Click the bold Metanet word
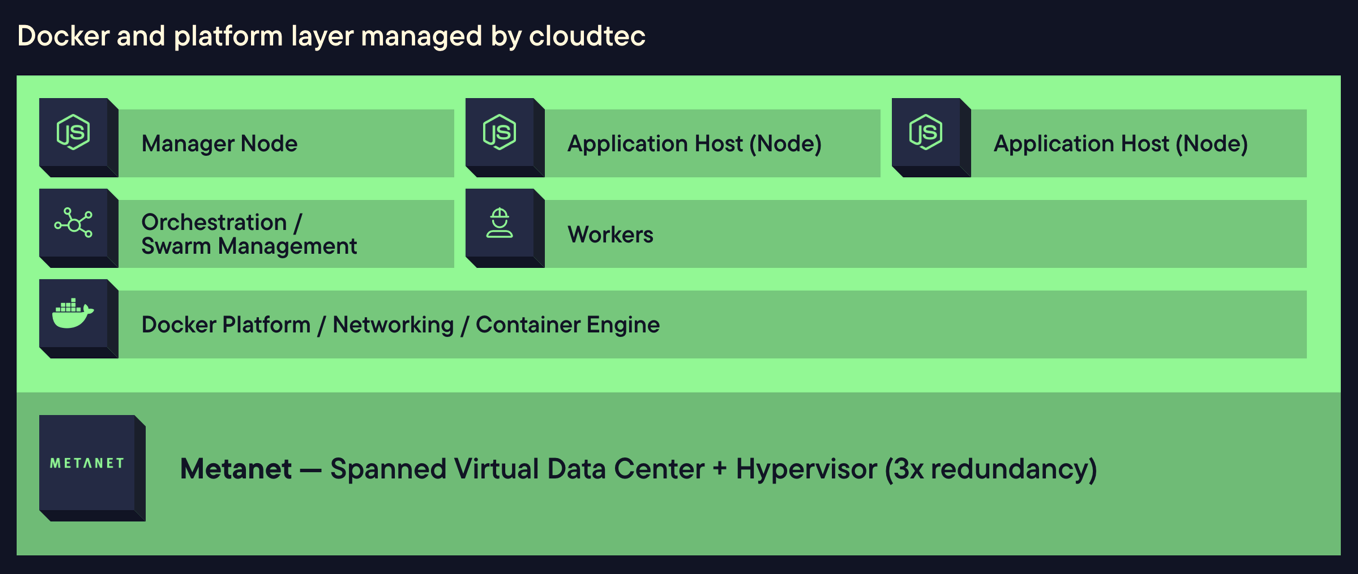Viewport: 1358px width, 574px height. tap(236, 469)
